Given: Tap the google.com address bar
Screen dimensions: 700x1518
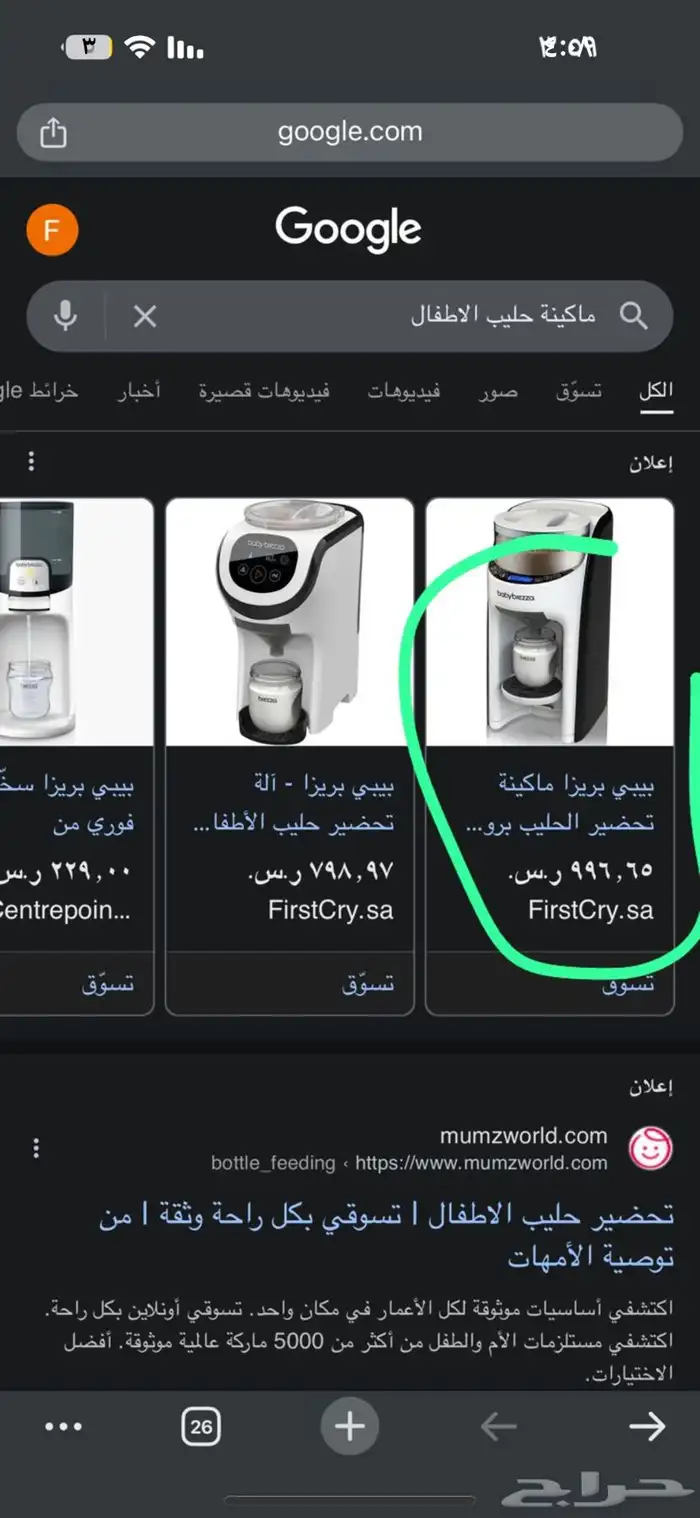Looking at the screenshot, I should coord(350,132).
